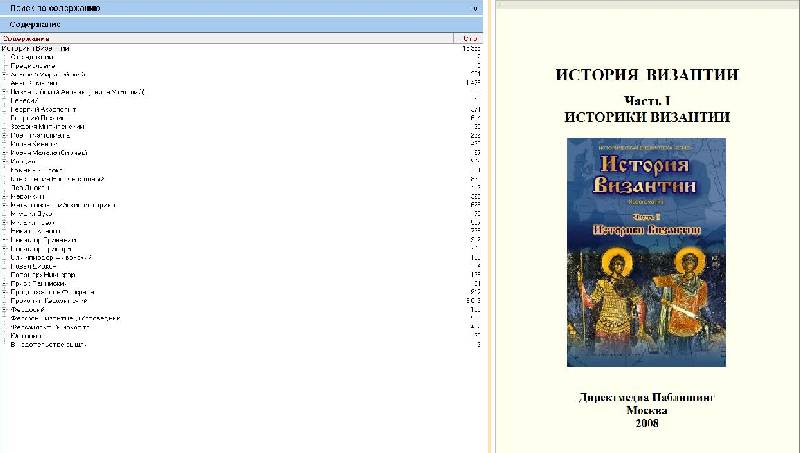
Task: Expand the 'Никифор Вриенний' tree node
Action: point(5,240)
